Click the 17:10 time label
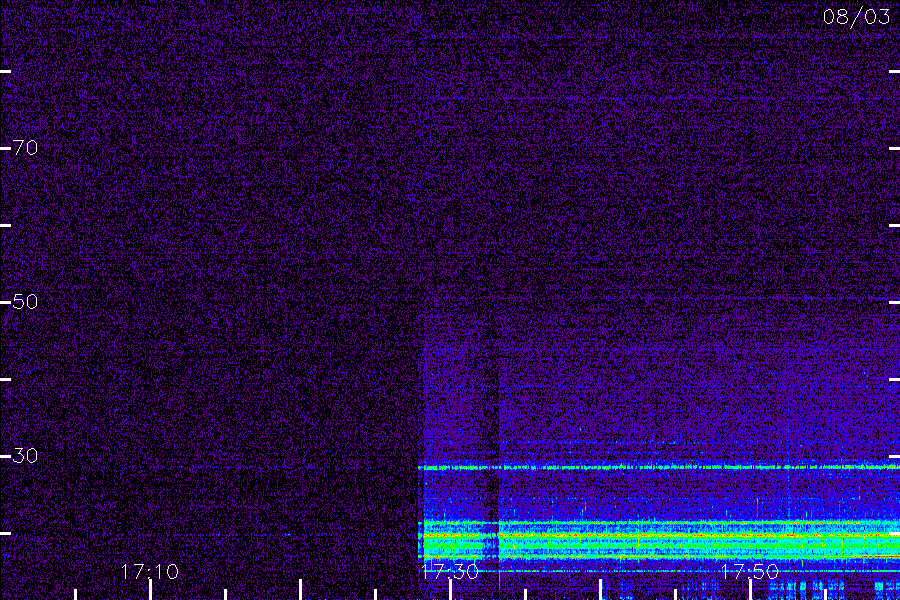The image size is (900, 600). [149, 571]
